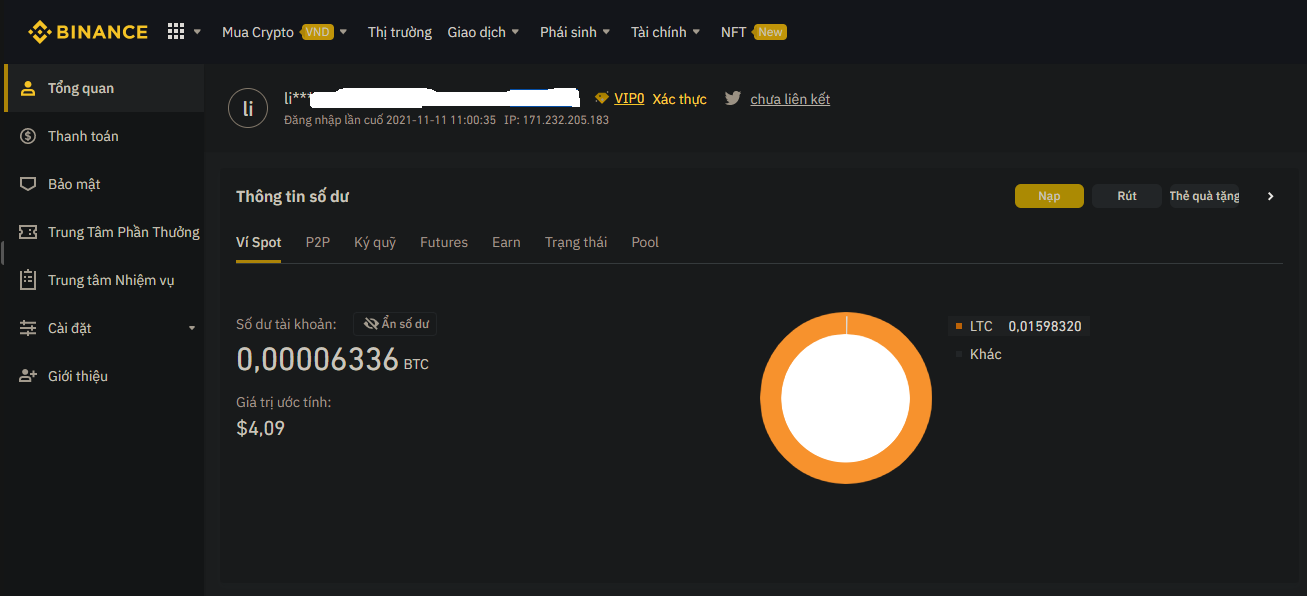1307x596 pixels.
Task: Expand the Tài chính dropdown arrow
Action: tap(697, 32)
